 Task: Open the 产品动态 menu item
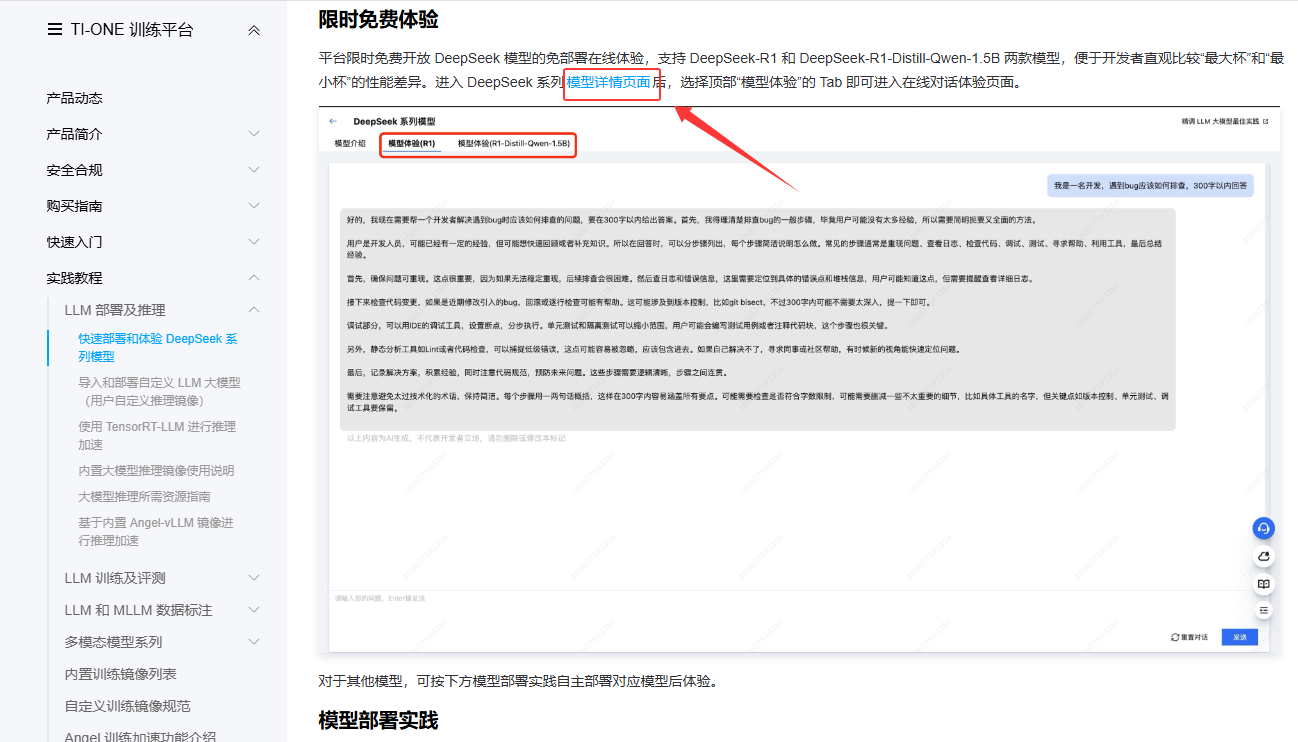pyautogui.click(x=75, y=98)
